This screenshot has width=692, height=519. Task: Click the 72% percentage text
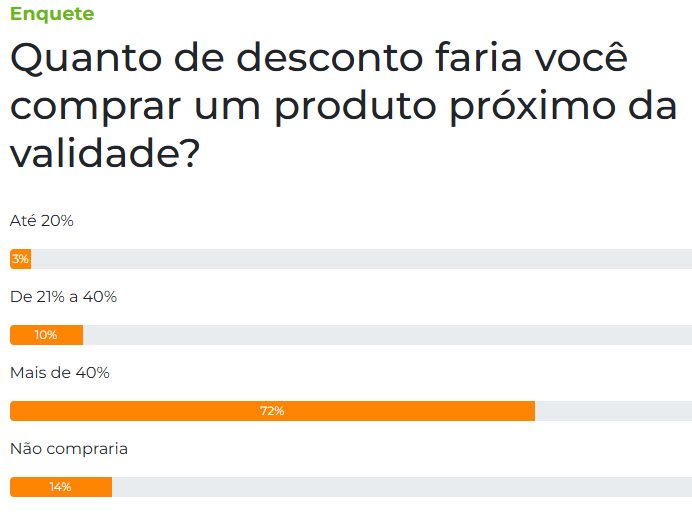[x=272, y=411]
